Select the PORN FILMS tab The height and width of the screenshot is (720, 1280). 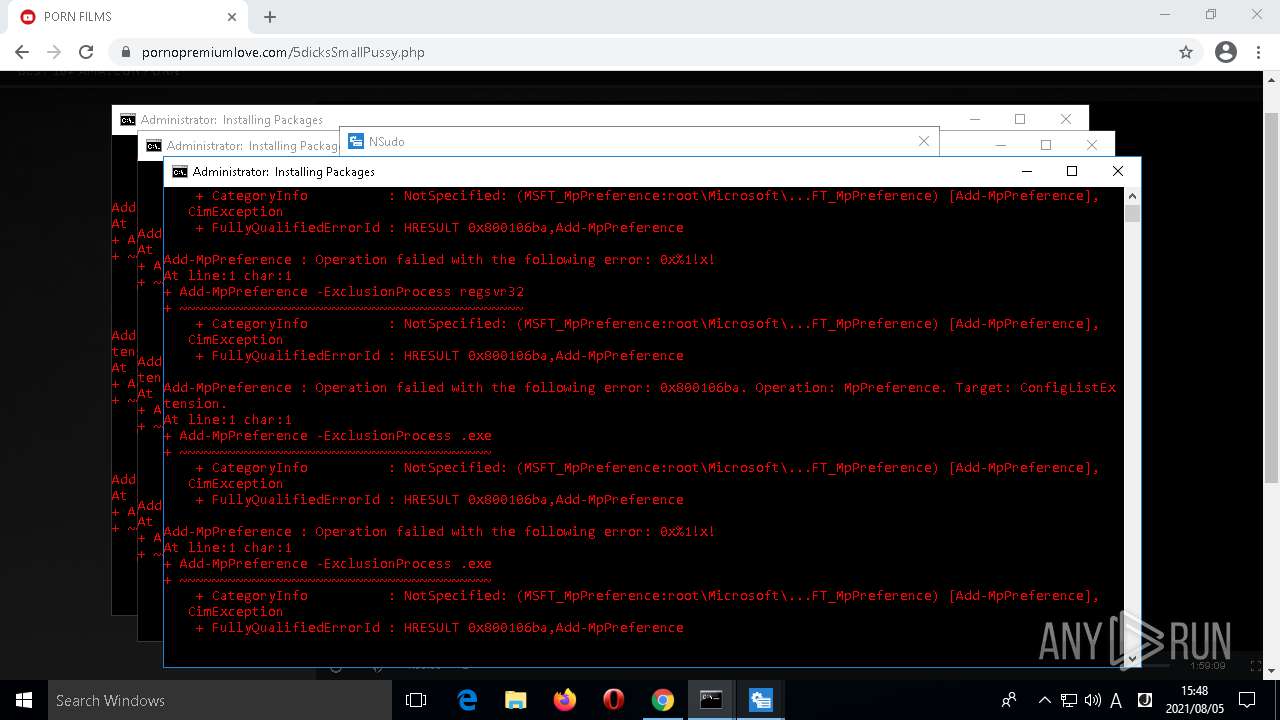click(x=128, y=17)
